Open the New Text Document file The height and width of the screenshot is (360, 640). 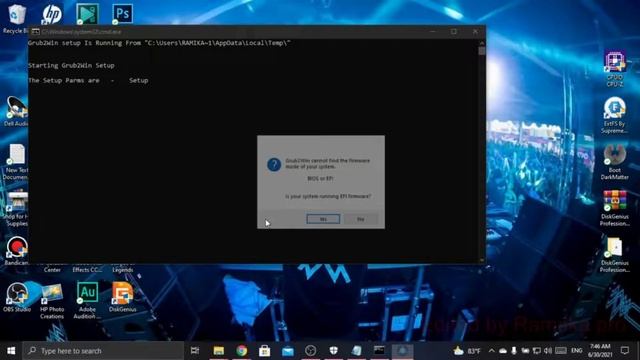point(16,162)
